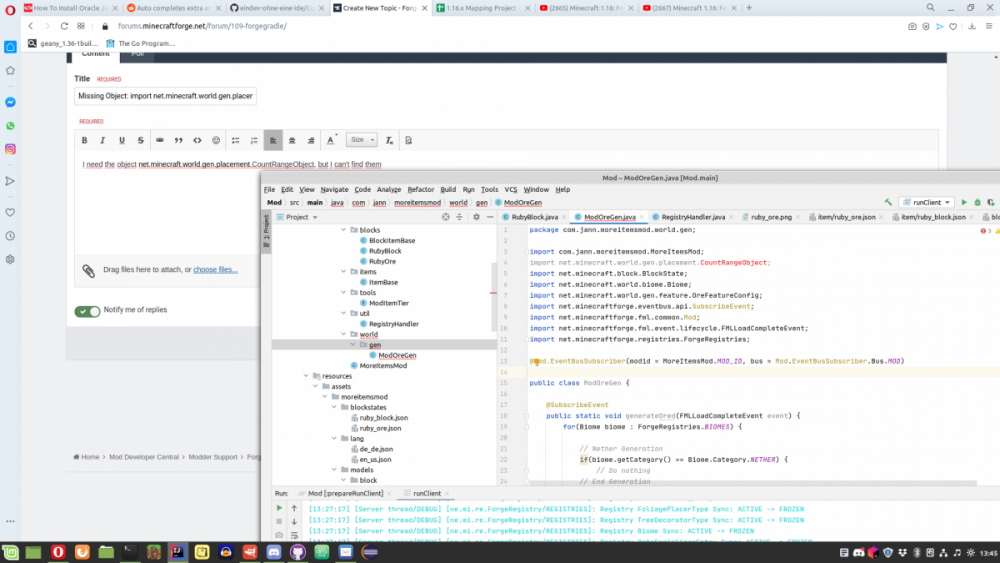Remove formatting in the forum editor

point(389,140)
